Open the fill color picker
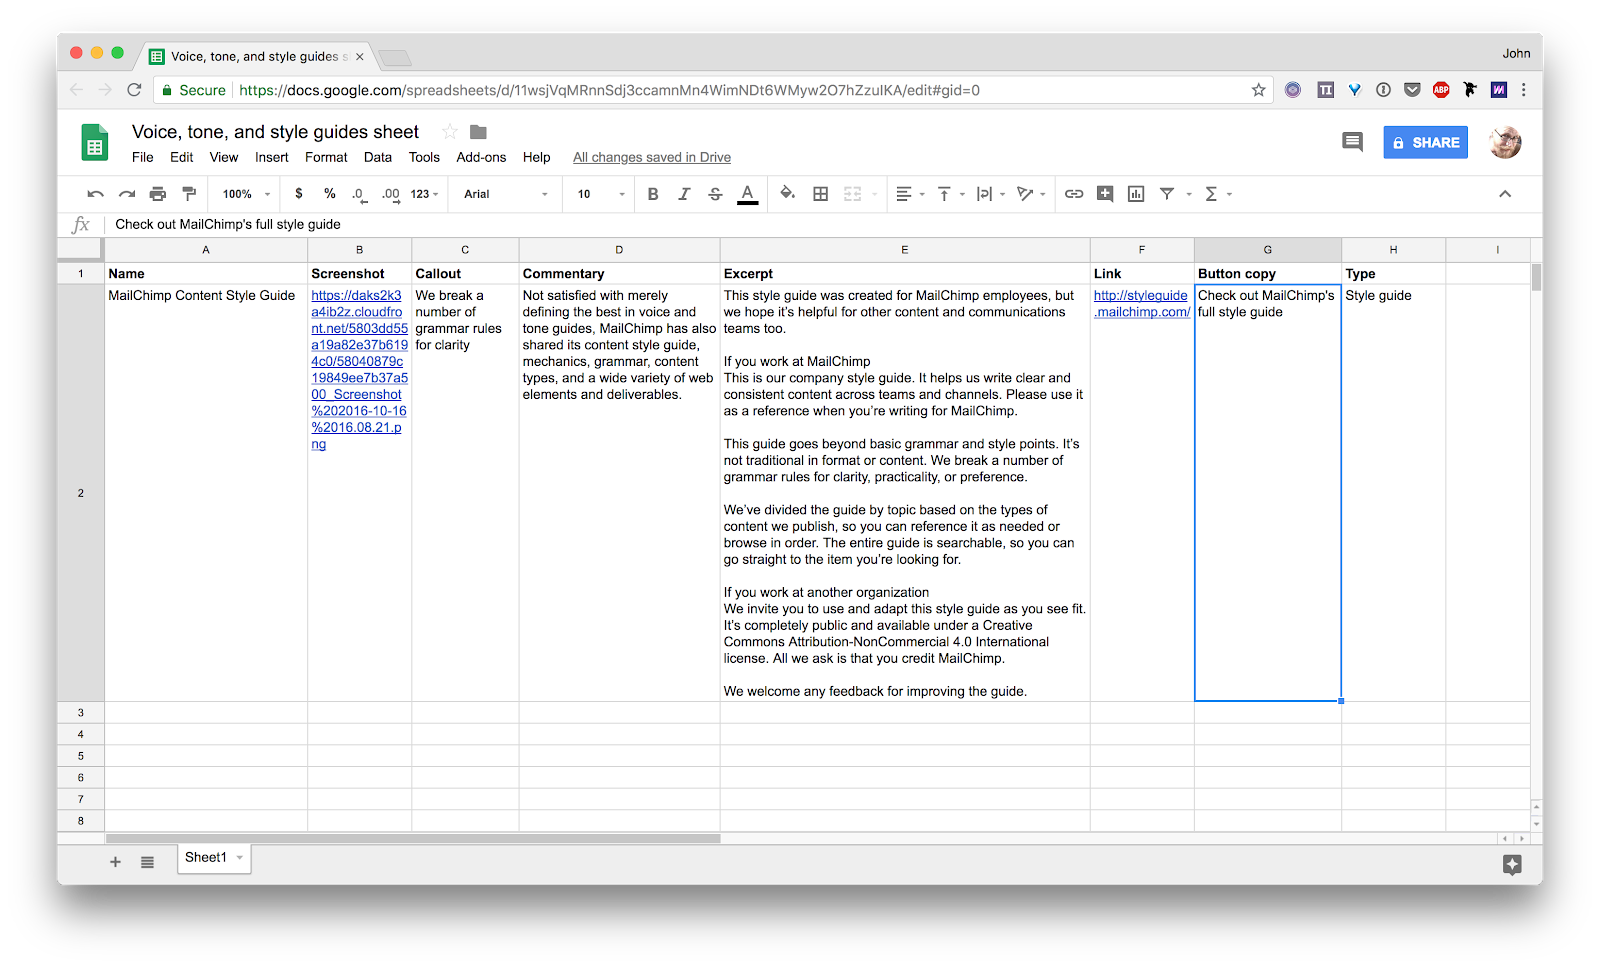 pos(788,193)
